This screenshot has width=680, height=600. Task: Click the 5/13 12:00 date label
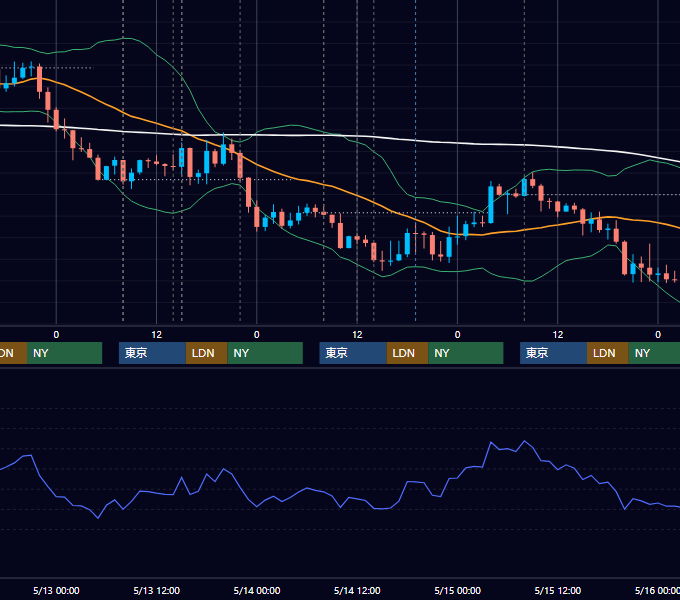(x=157, y=590)
